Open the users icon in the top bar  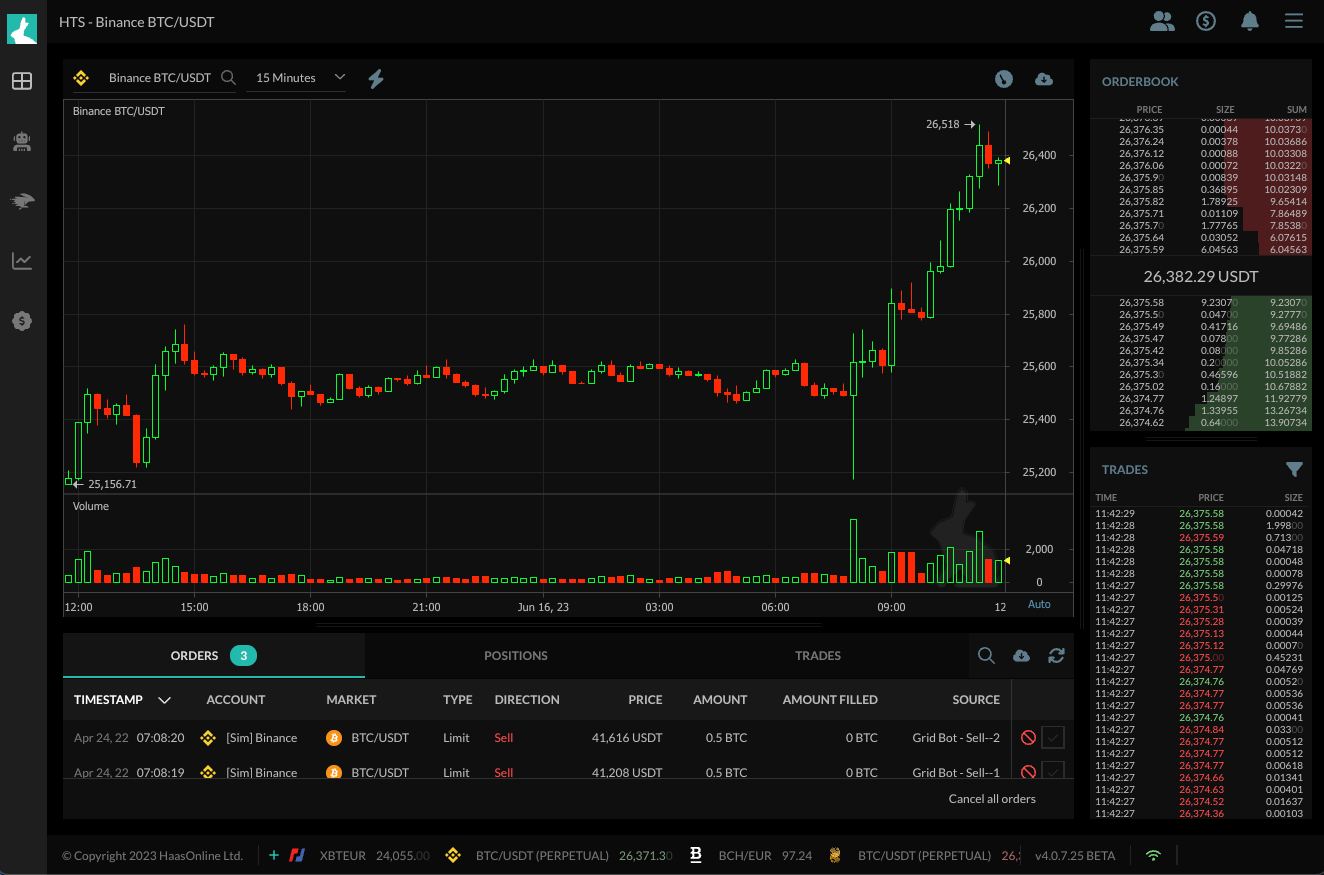(1162, 20)
